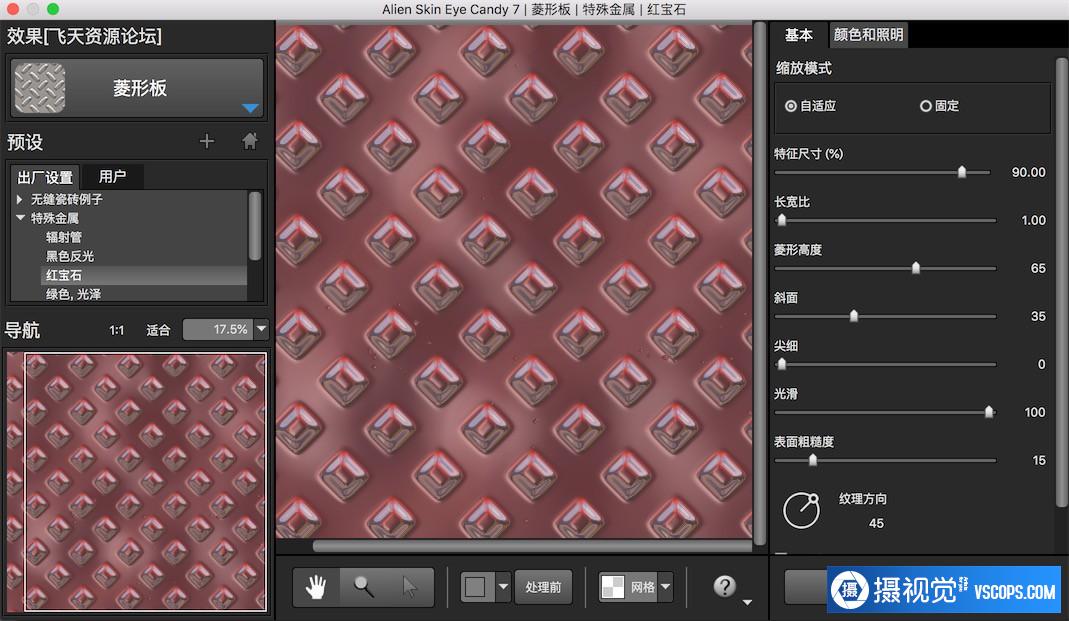Click the navigator thumbnail preview
The width and height of the screenshot is (1069, 621).
point(136,481)
